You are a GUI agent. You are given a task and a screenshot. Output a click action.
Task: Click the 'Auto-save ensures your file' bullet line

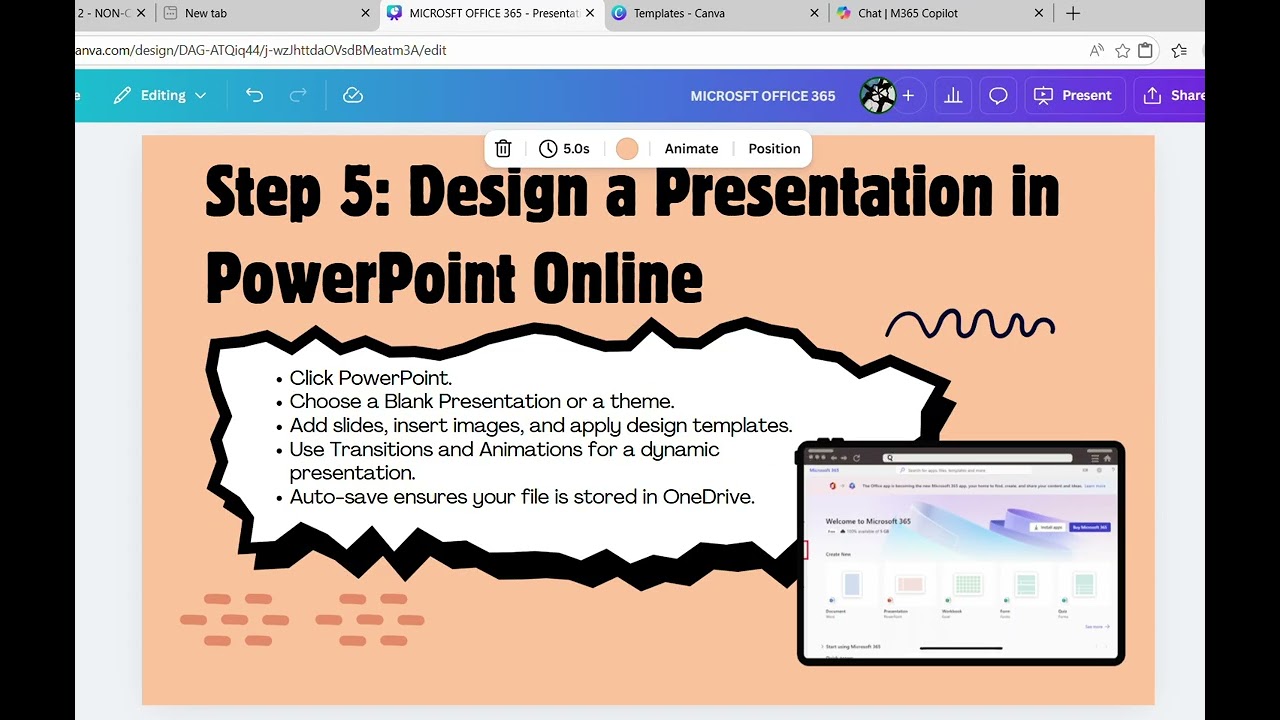[522, 497]
